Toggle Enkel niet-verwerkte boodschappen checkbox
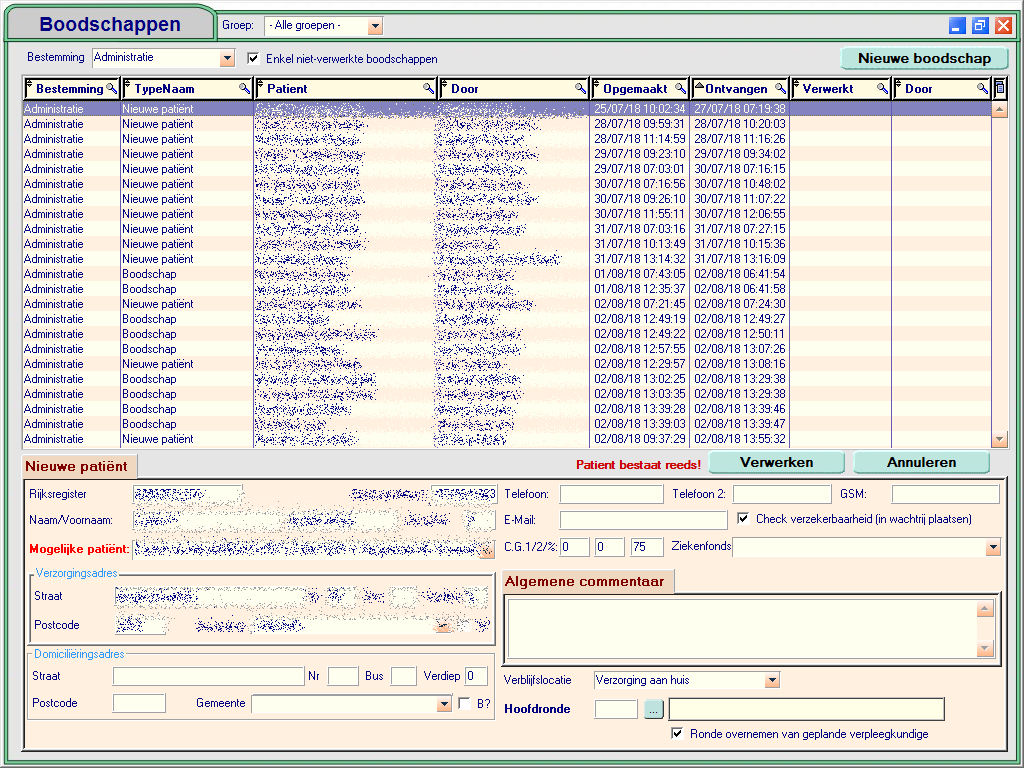The width and height of the screenshot is (1024, 768). [253, 59]
